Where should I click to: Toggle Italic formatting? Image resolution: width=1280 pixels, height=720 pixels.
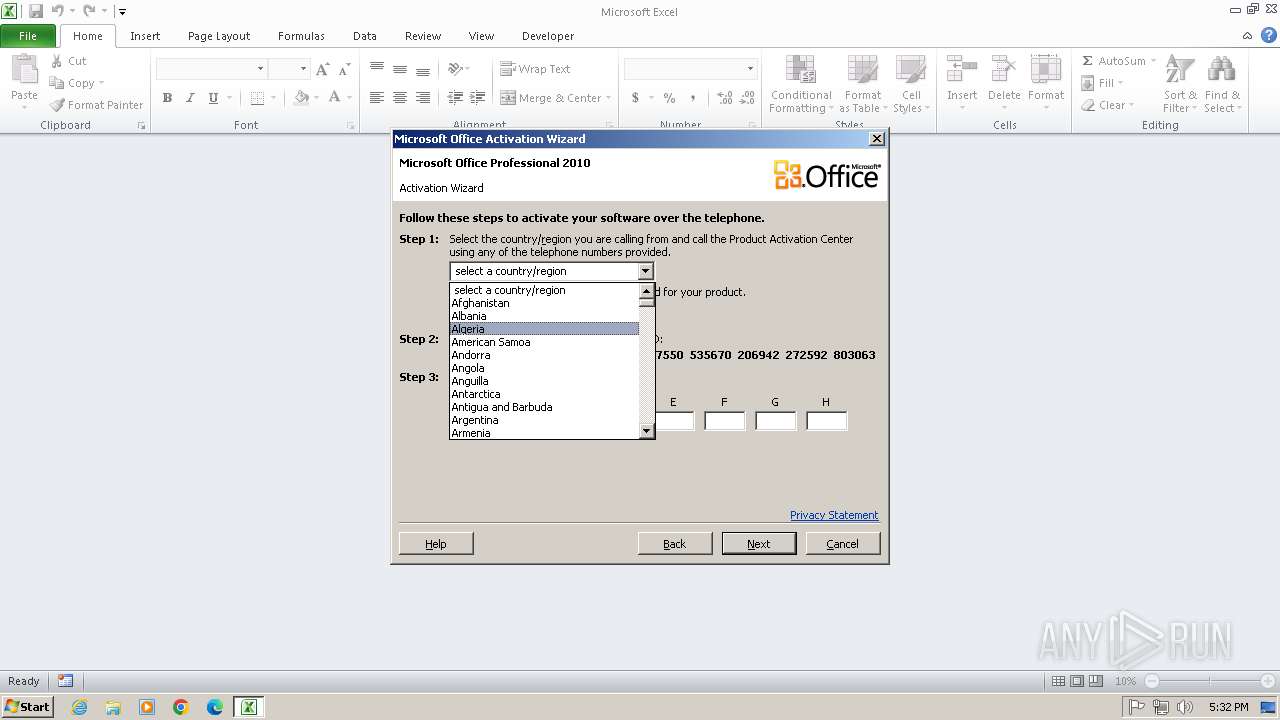(x=190, y=98)
